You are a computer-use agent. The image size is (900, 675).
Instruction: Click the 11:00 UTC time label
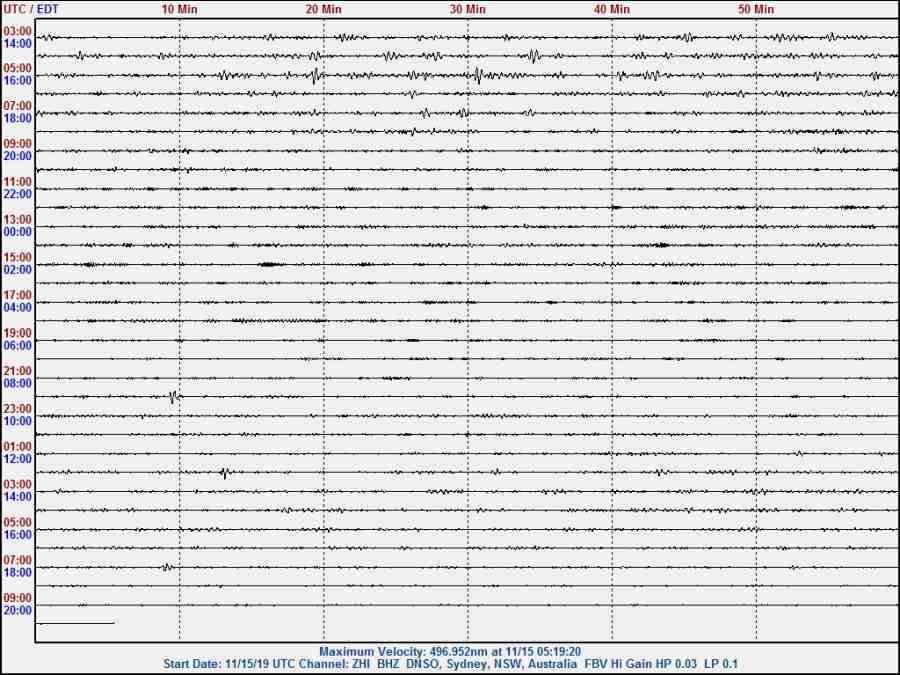point(17,182)
